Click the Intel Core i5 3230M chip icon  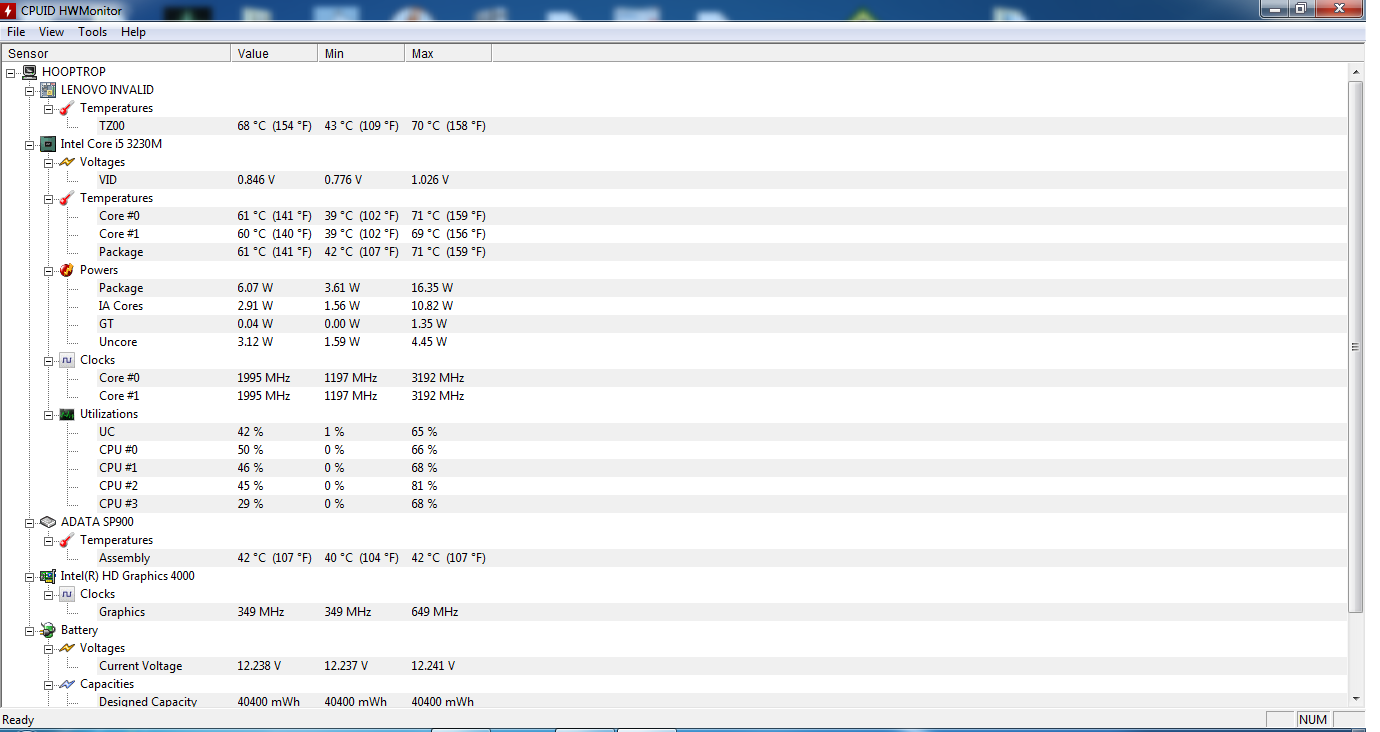coord(48,144)
